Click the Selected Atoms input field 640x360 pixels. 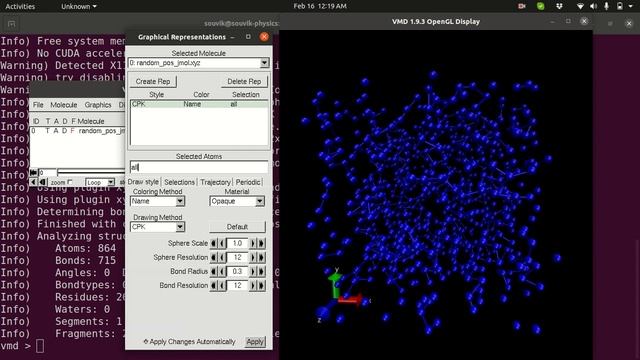tap(199, 167)
